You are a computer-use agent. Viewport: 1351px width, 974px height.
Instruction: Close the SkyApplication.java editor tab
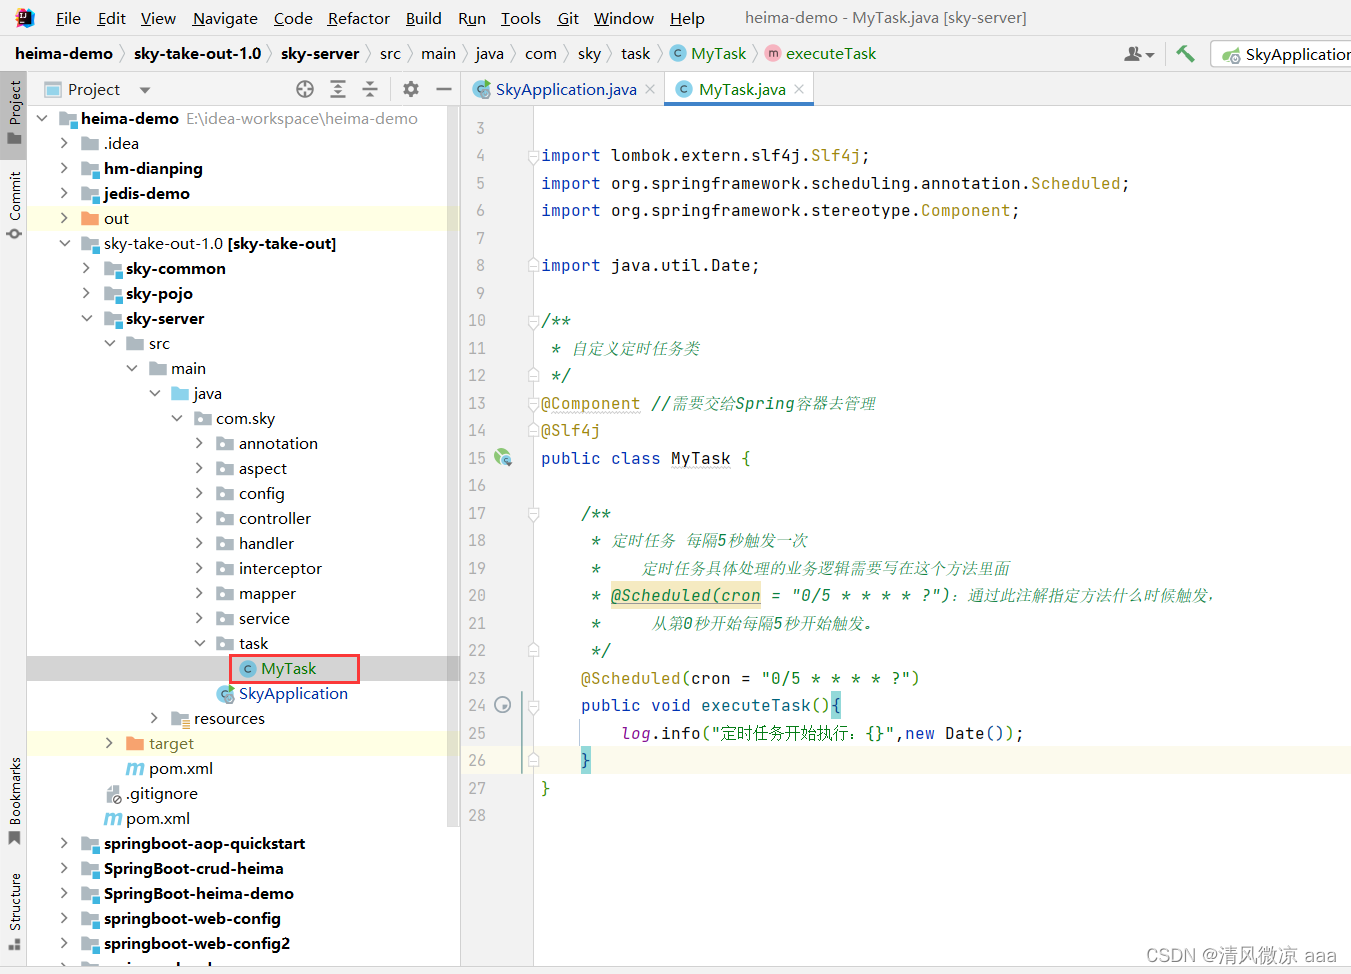click(650, 89)
